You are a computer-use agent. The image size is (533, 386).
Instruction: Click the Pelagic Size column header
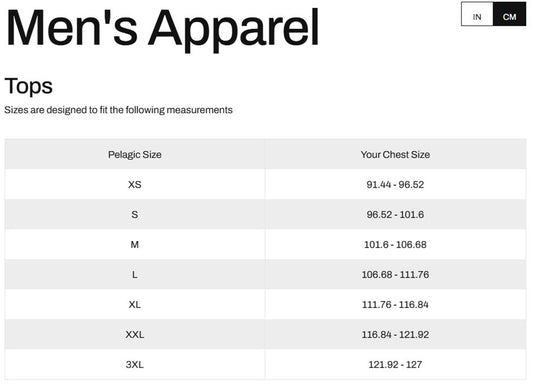[x=135, y=155]
